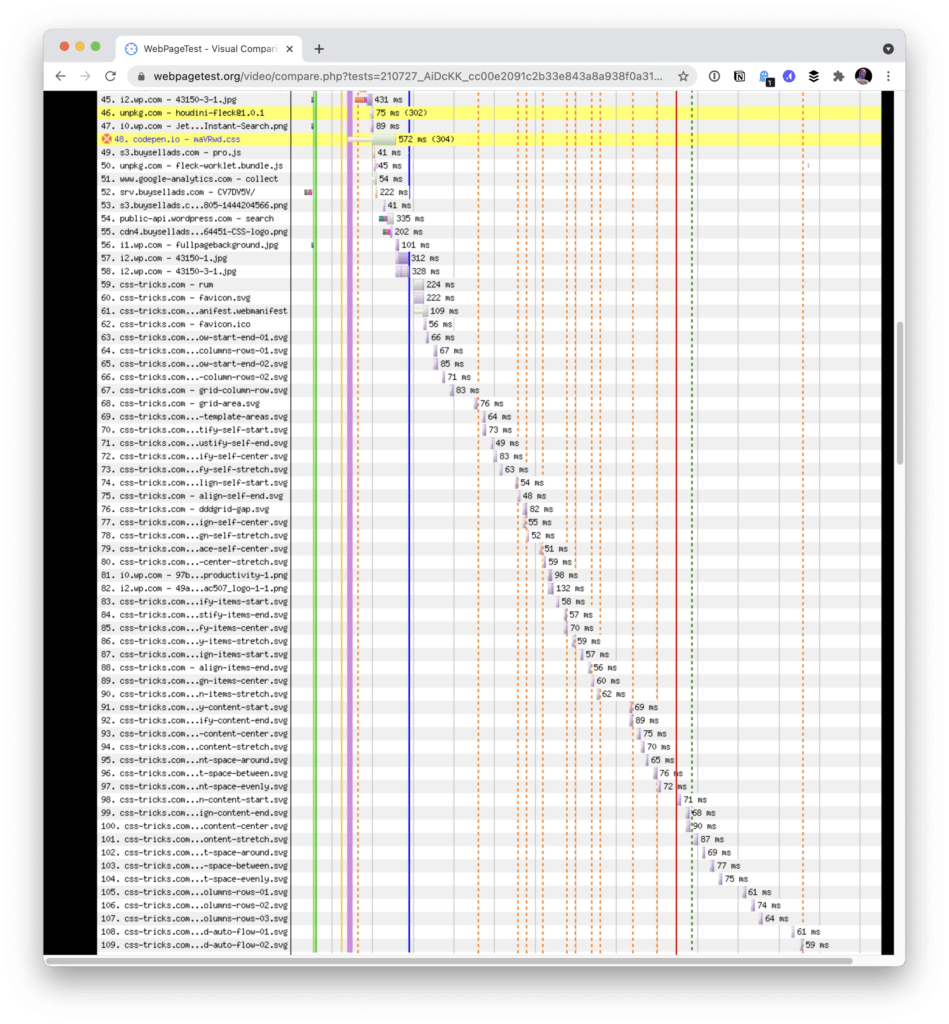
Task: Click request 88 align-items-end.svg
Action: [194, 667]
